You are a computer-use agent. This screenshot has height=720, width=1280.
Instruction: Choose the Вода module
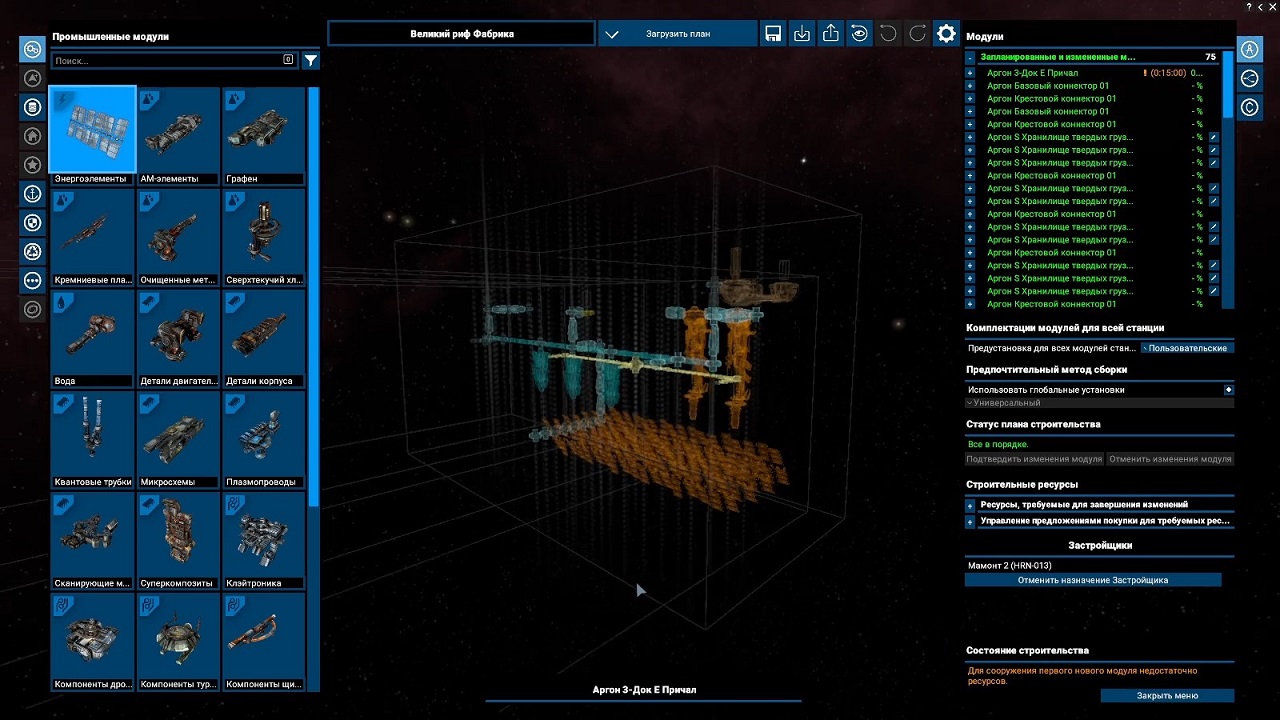pos(93,338)
